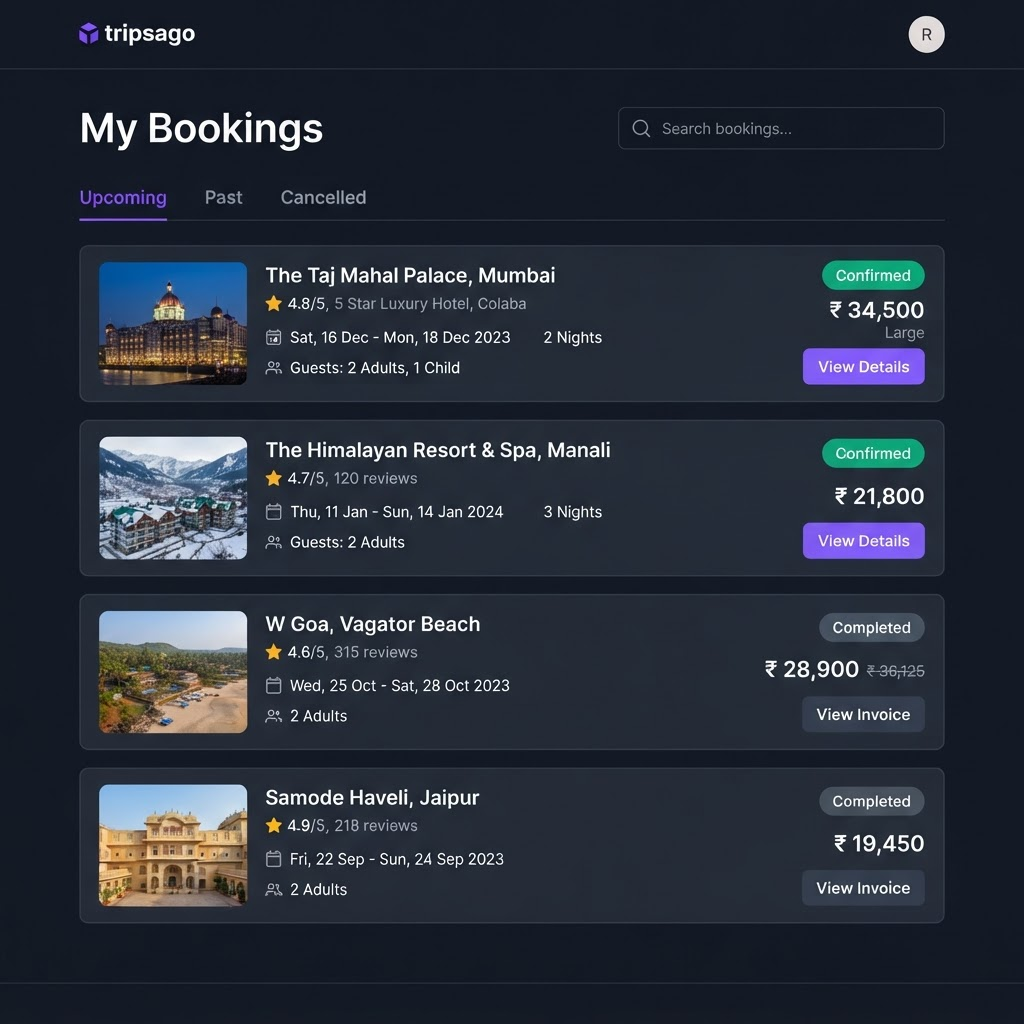Image resolution: width=1024 pixels, height=1024 pixels.
Task: Click Guests: 2 Adults, 1 Child text
Action: [375, 368]
